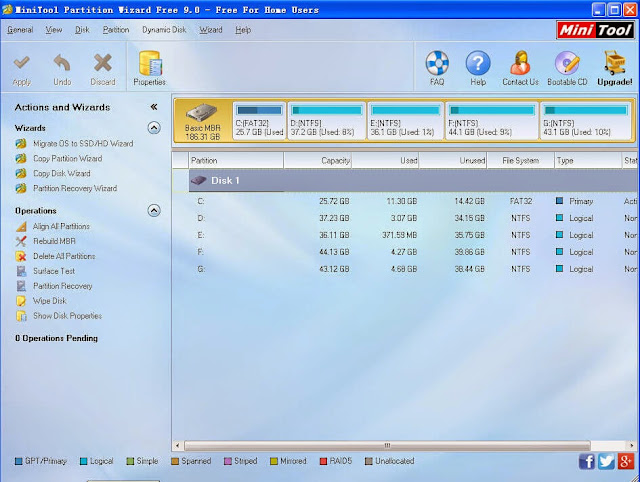Collapse the Wizards section
The width and height of the screenshot is (640, 482).
pyautogui.click(x=153, y=128)
